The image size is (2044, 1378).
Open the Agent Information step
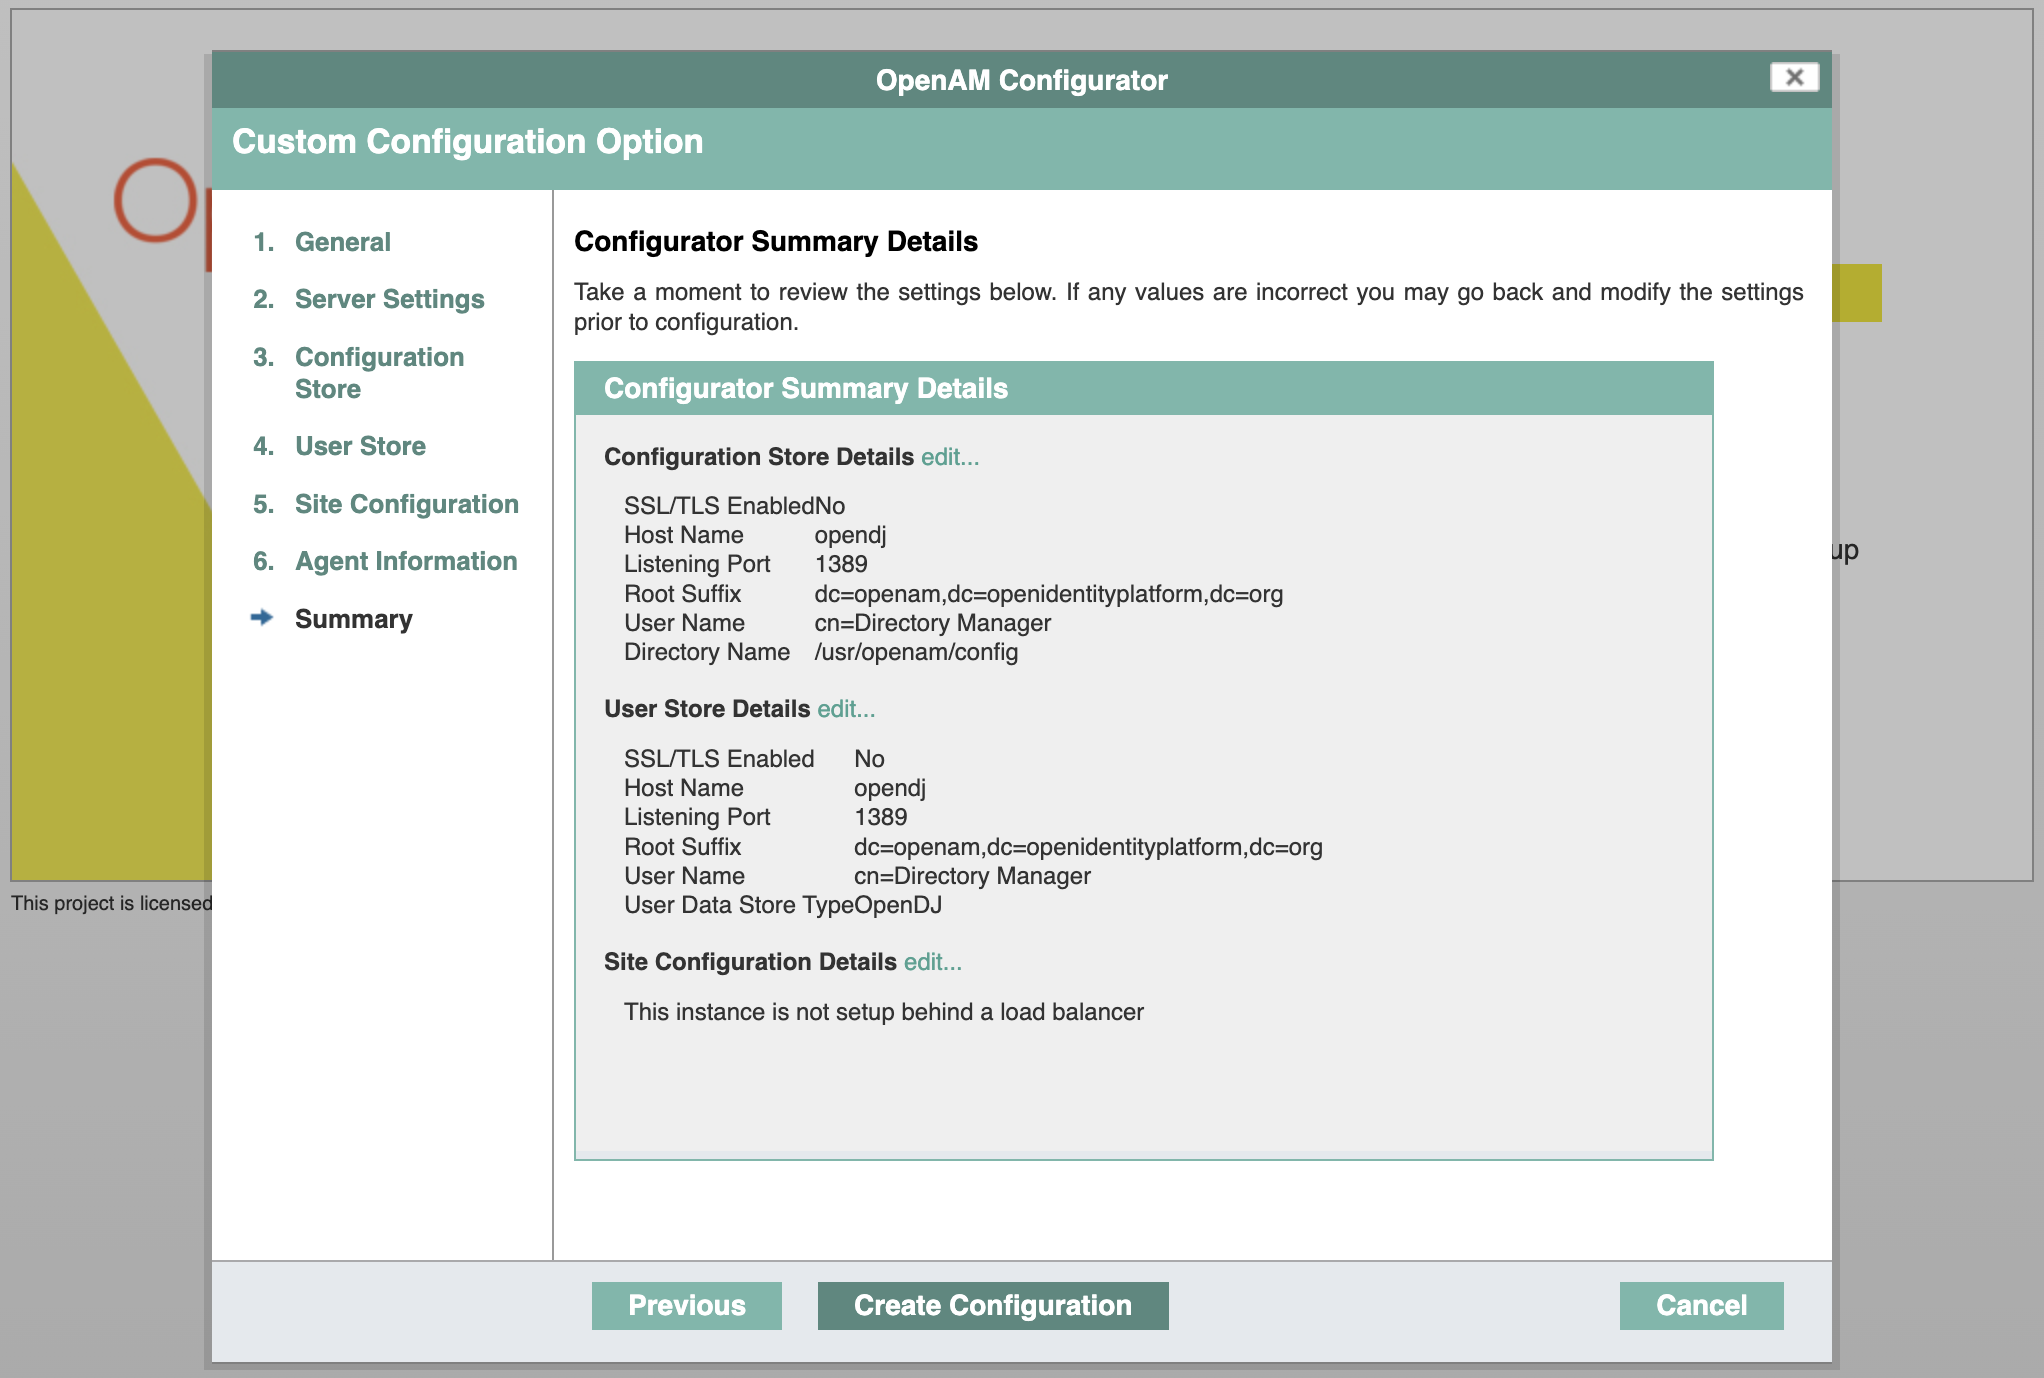click(x=405, y=561)
